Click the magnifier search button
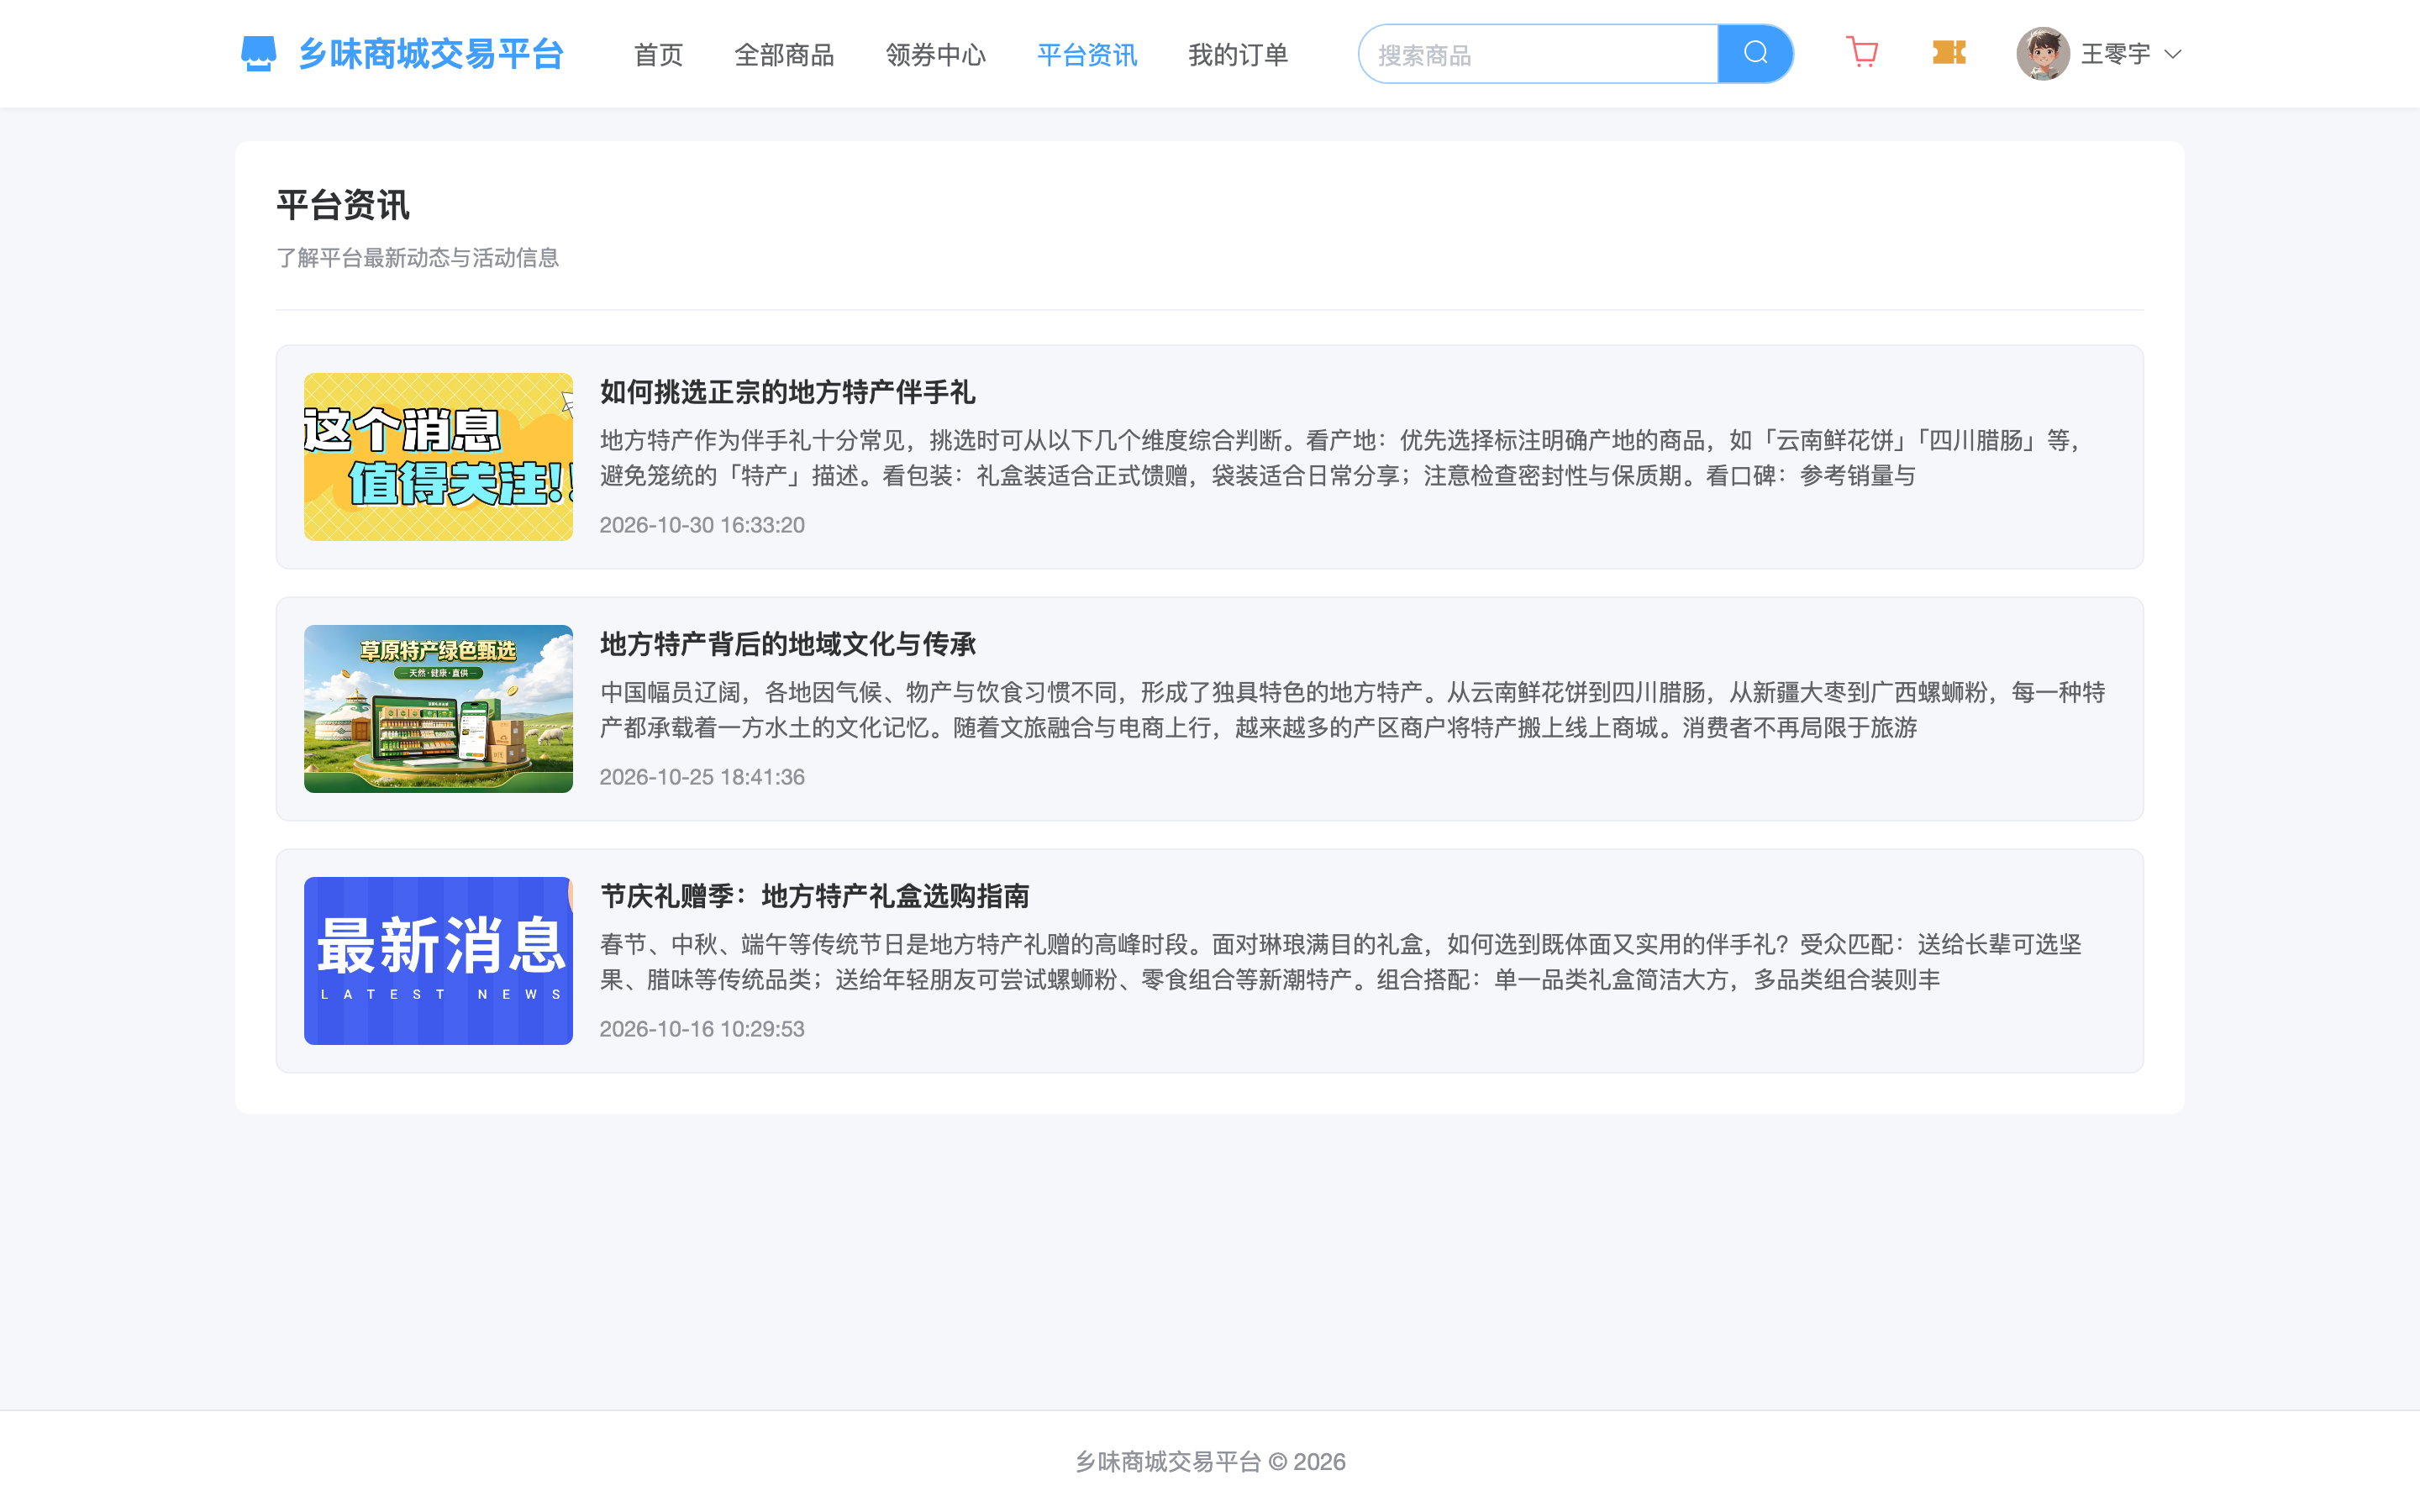This screenshot has height=1512, width=2420. (x=1755, y=54)
